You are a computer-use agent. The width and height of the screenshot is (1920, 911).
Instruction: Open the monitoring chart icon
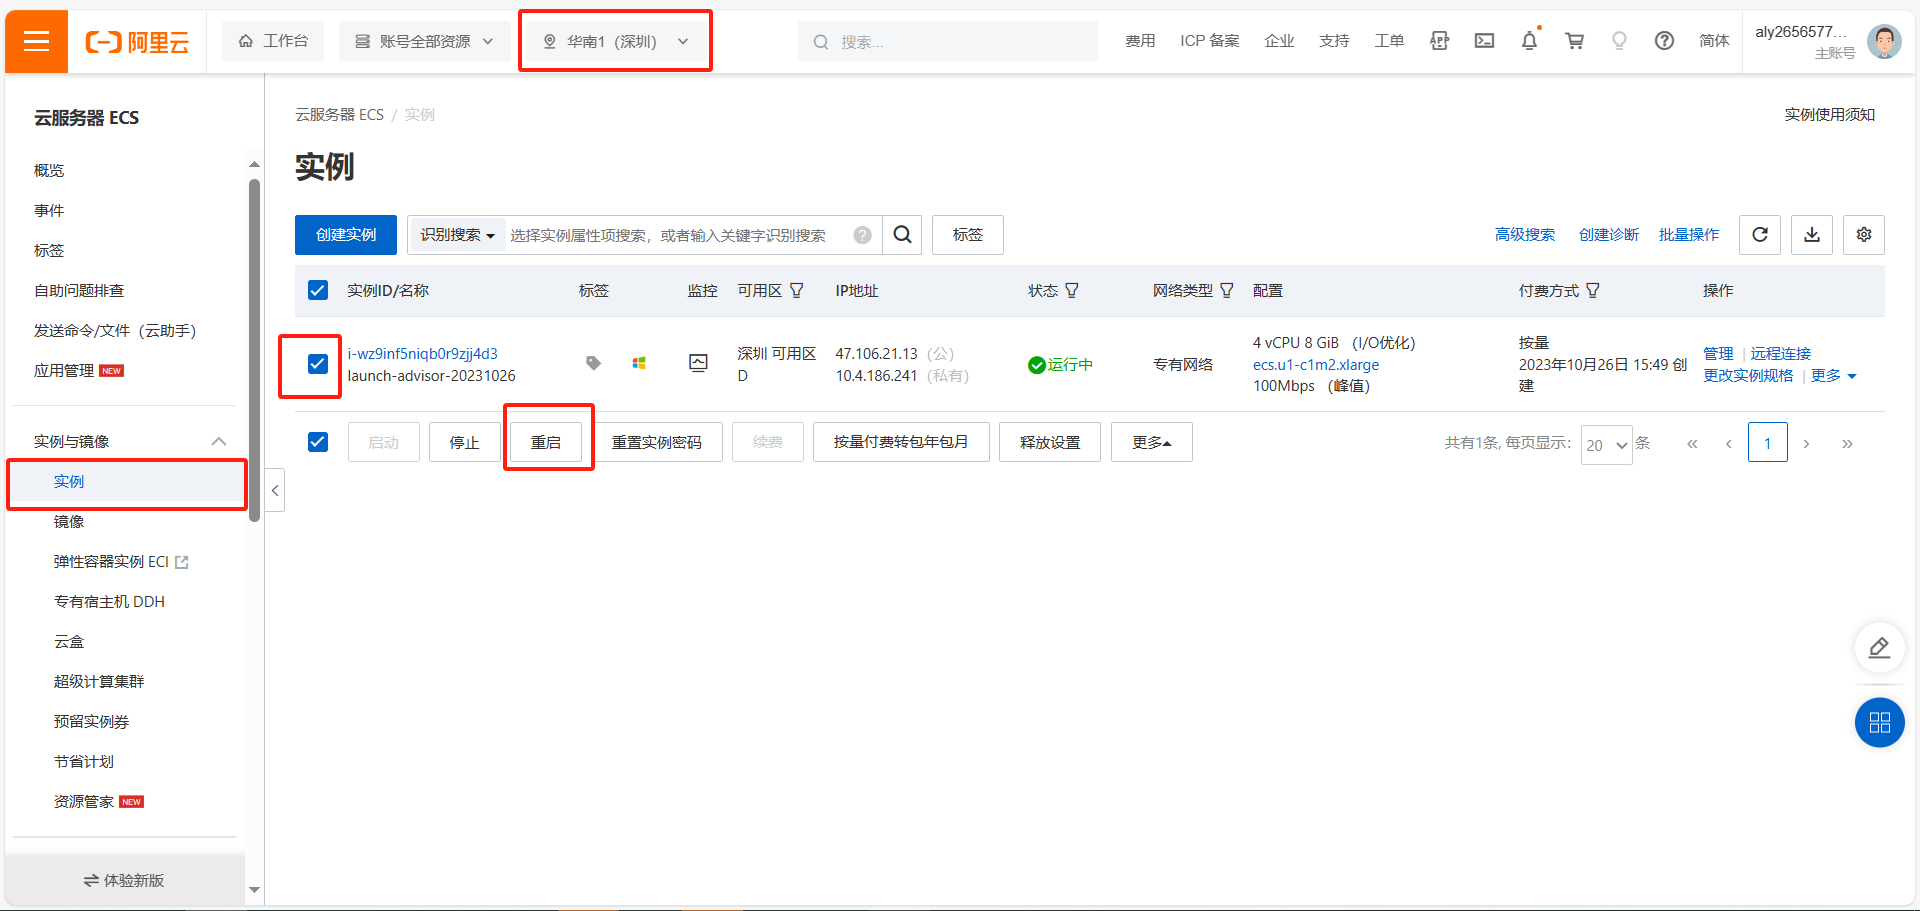(699, 363)
